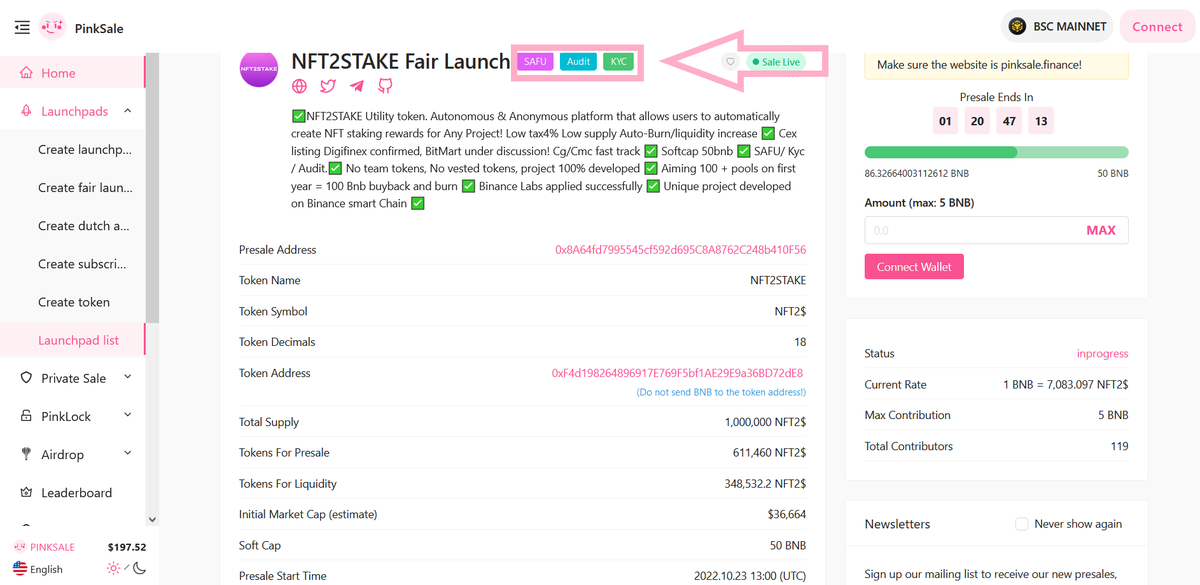This screenshot has height=585, width=1200.
Task: Click the Total Contributors value 119
Action: (1119, 446)
